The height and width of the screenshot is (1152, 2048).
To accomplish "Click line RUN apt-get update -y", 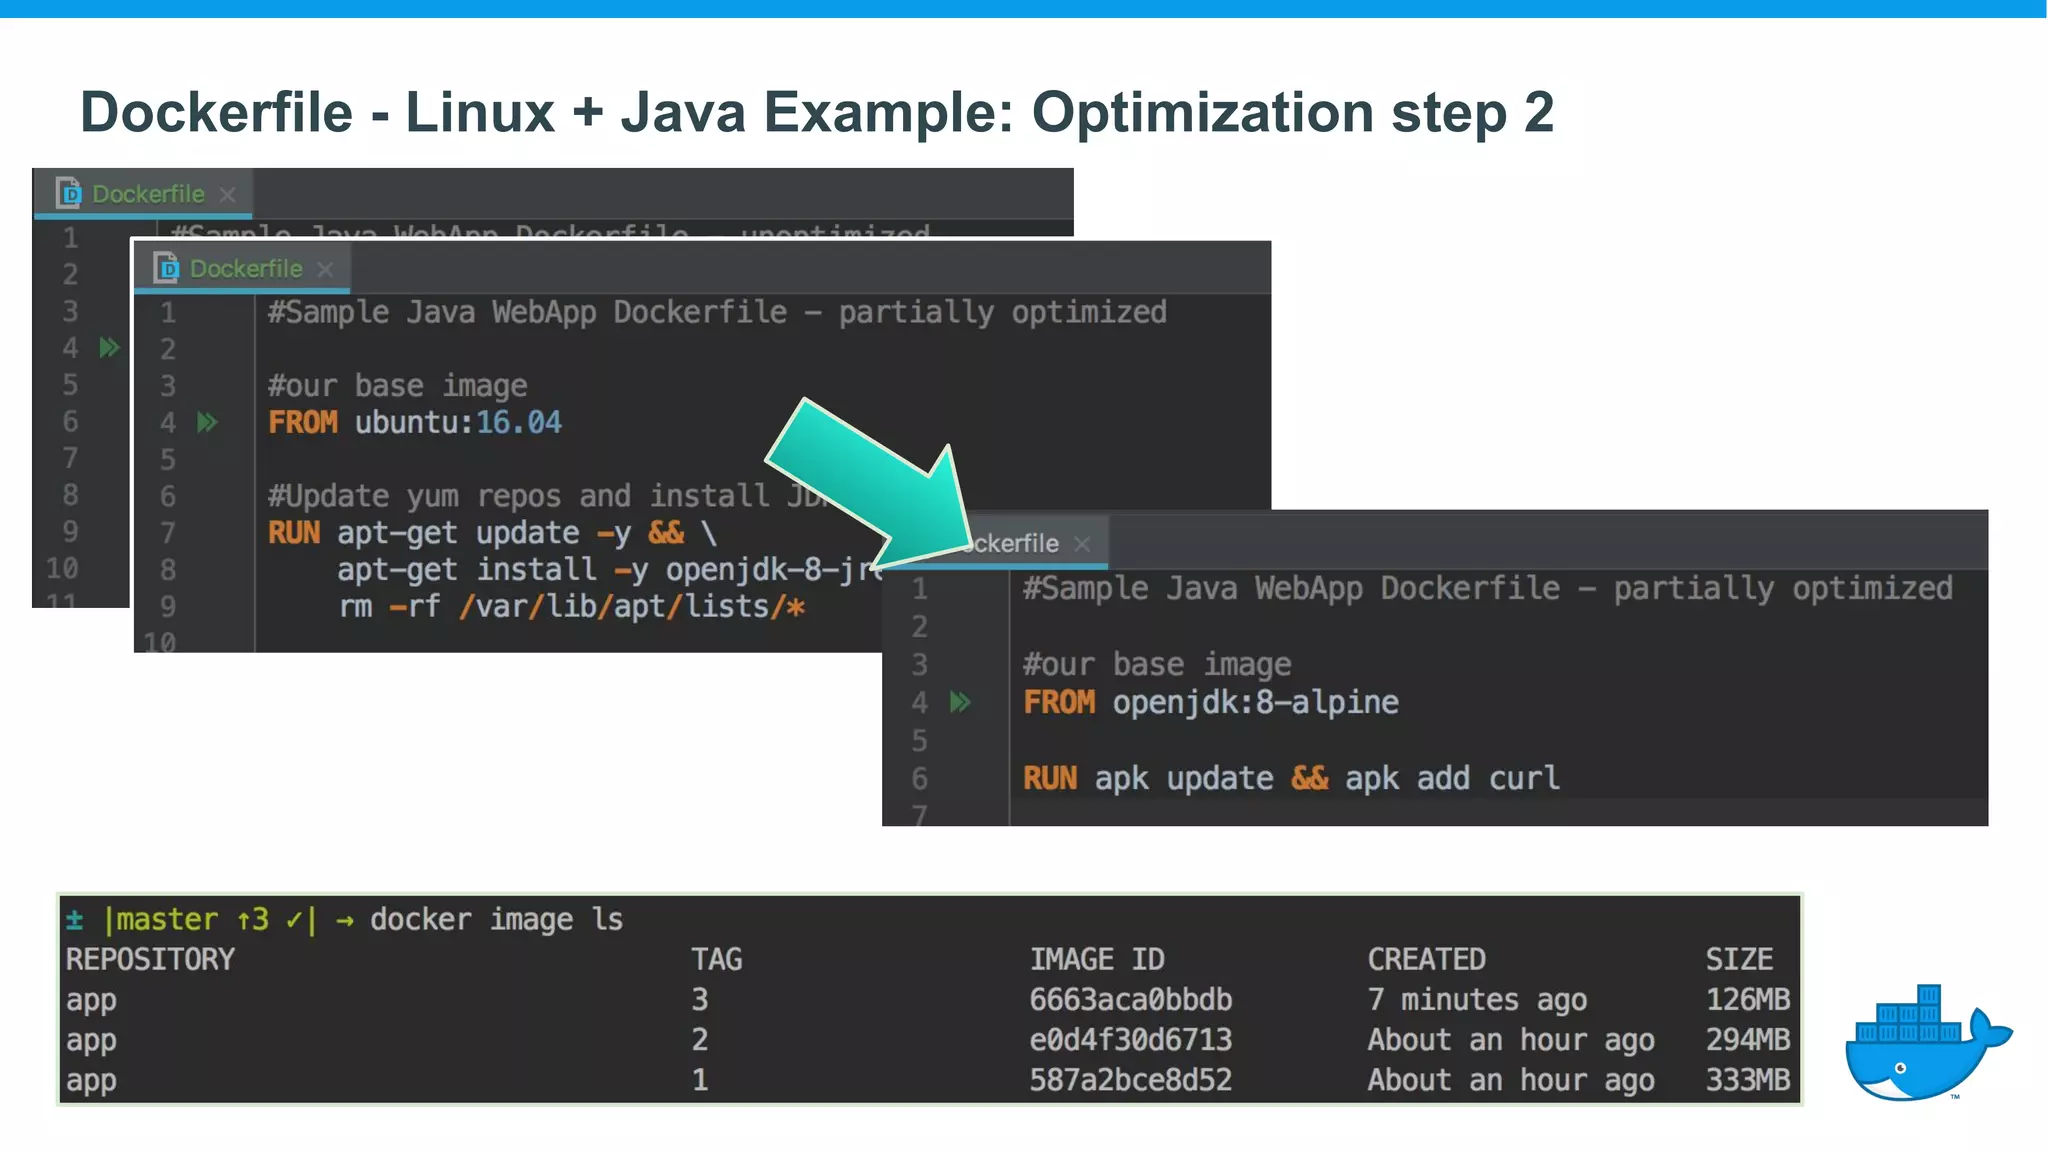I will pos(493,533).
